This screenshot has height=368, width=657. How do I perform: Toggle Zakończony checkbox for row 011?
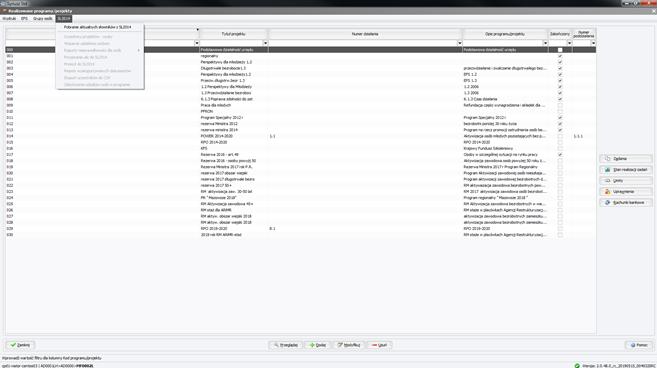click(x=560, y=117)
